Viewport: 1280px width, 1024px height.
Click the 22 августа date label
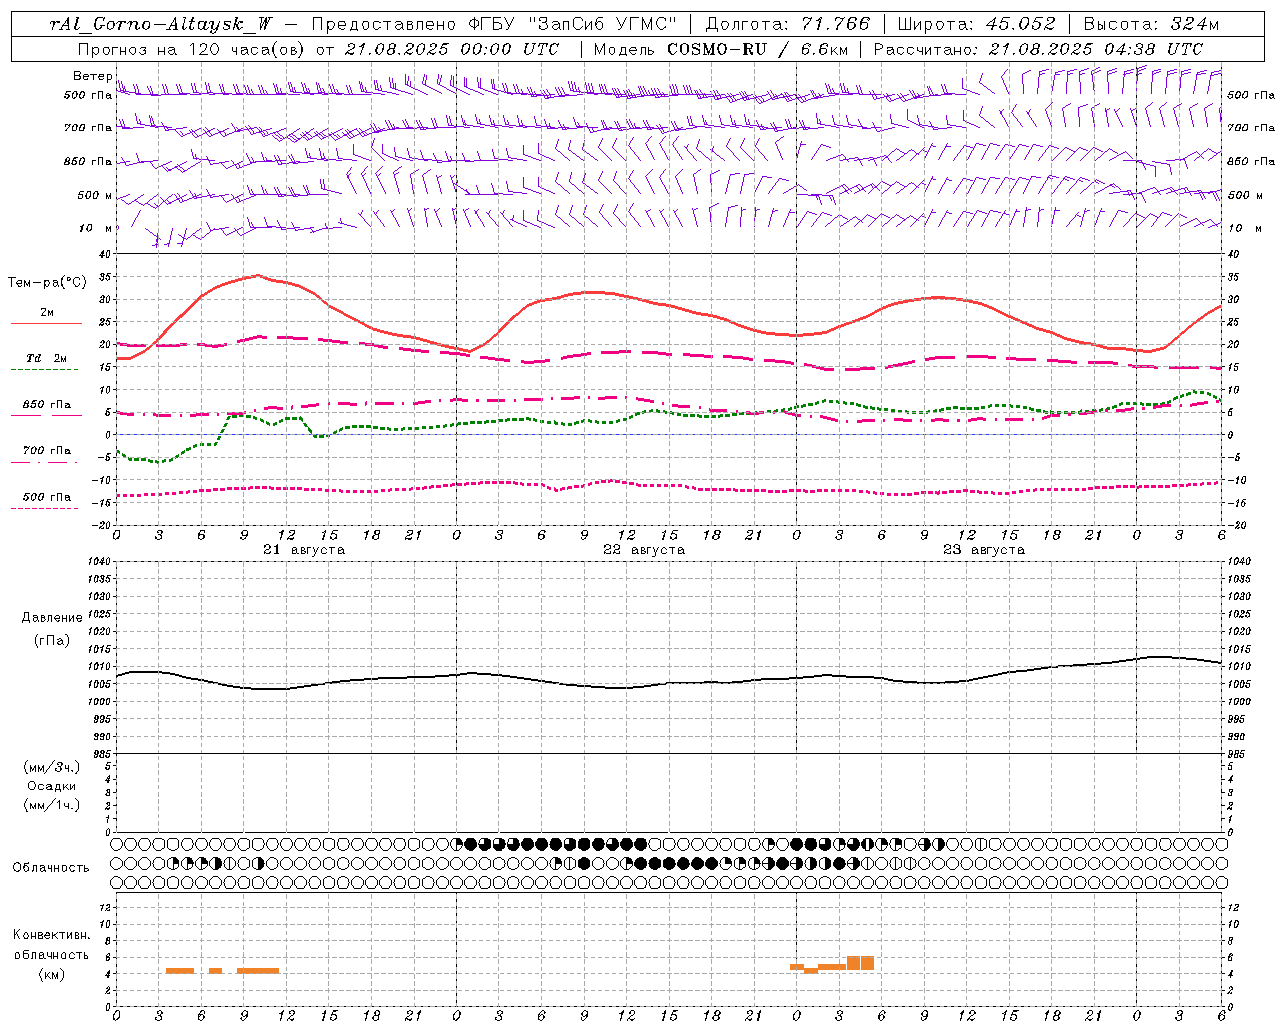tap(644, 550)
